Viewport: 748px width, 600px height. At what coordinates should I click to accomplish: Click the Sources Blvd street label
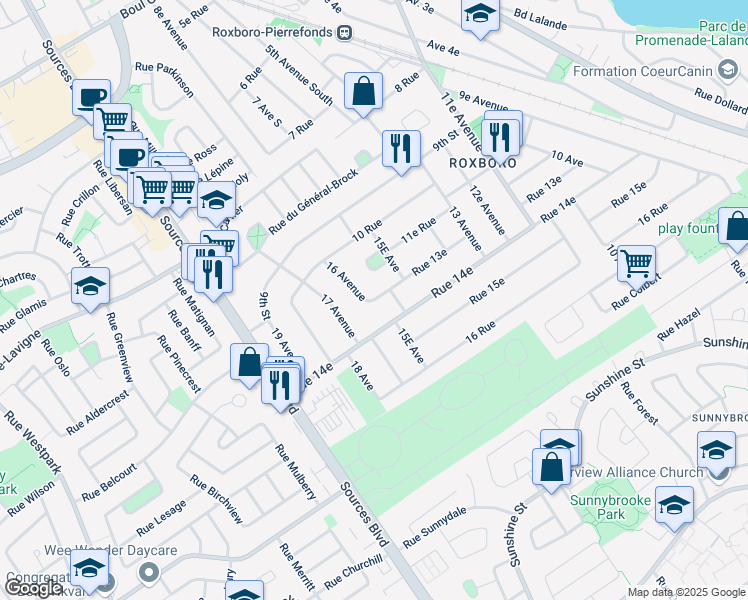(x=365, y=514)
